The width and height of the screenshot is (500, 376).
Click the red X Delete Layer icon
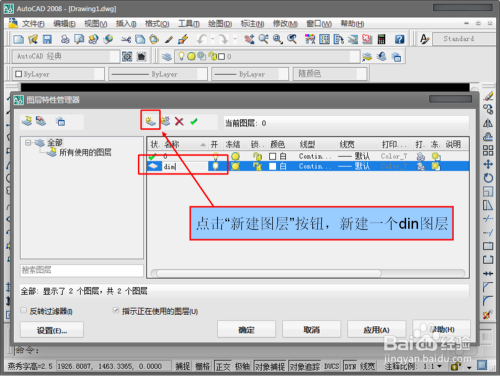(179, 121)
